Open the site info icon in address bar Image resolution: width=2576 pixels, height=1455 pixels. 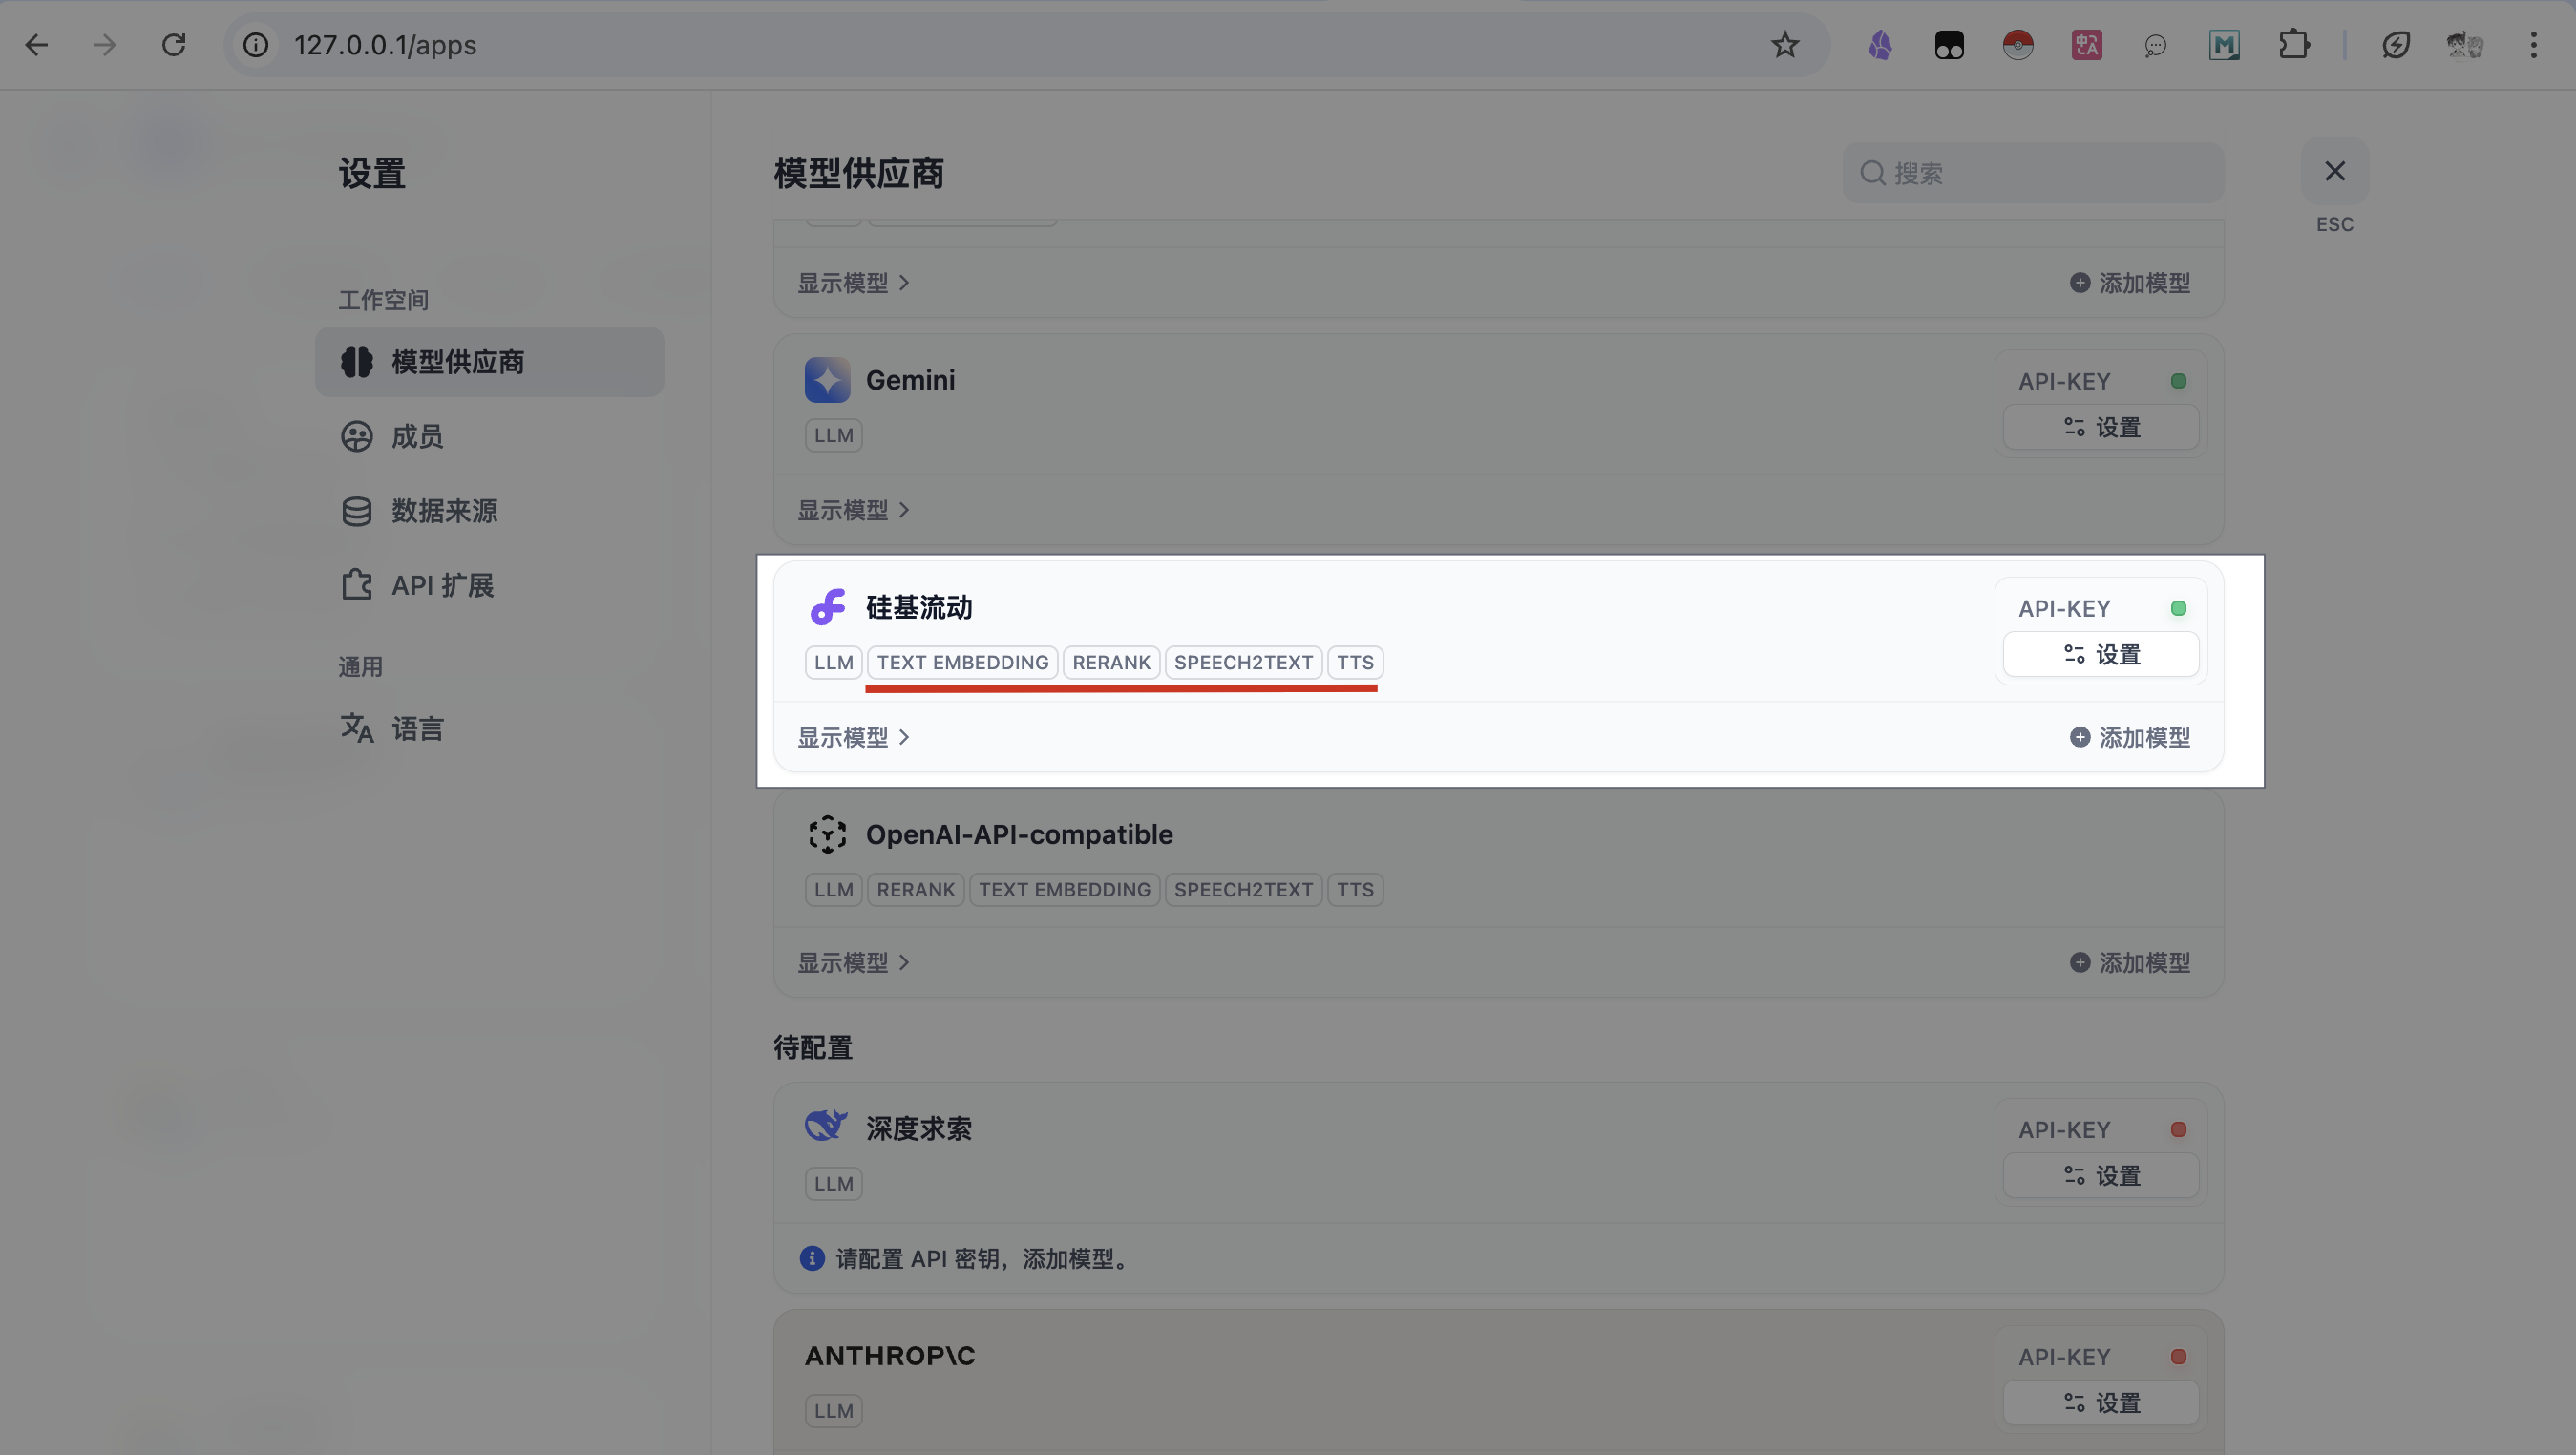256,45
